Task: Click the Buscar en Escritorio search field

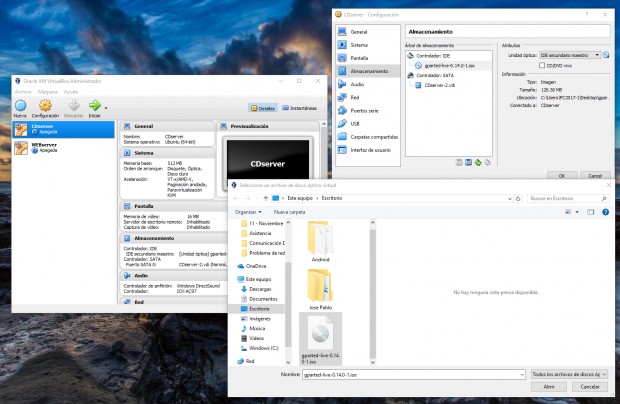Action: pos(568,198)
